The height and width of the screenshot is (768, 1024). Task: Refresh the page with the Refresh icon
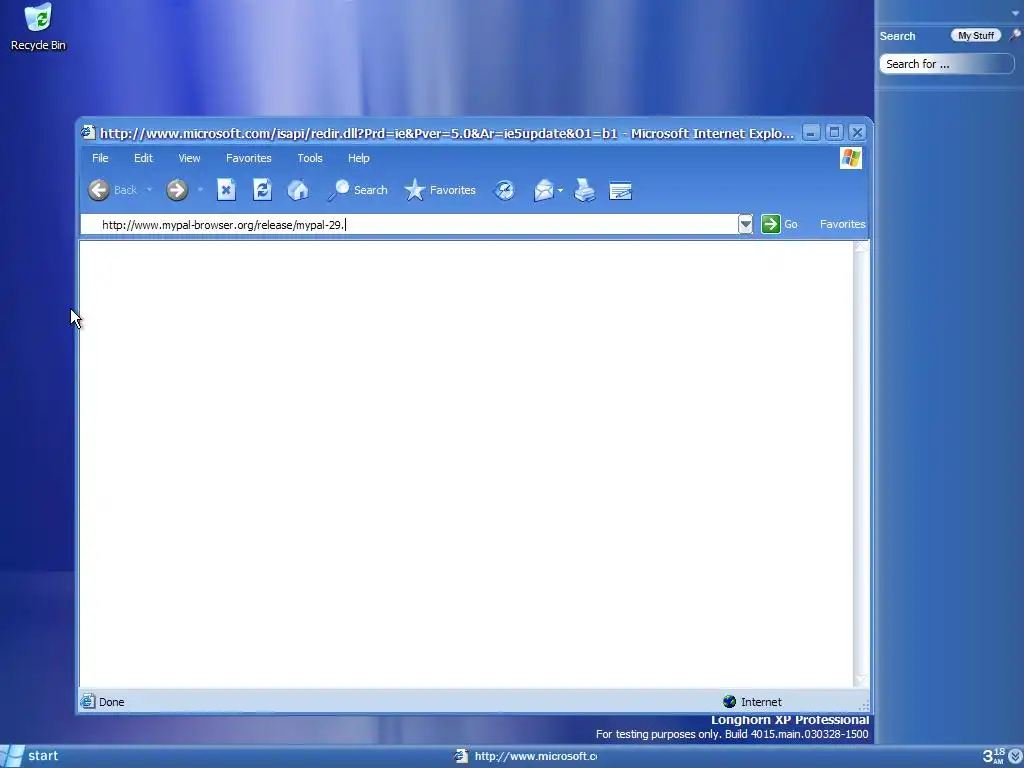point(263,190)
